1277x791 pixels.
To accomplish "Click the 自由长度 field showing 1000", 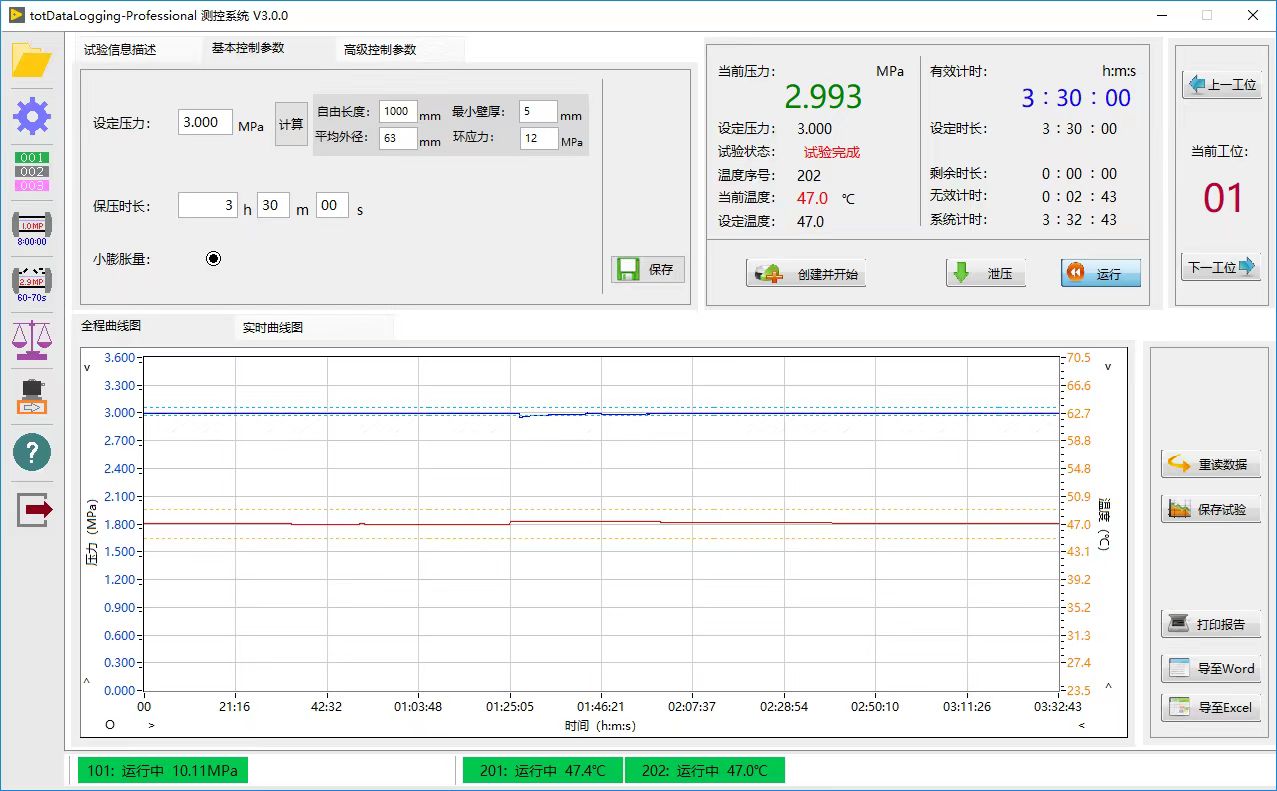I will (398, 111).
